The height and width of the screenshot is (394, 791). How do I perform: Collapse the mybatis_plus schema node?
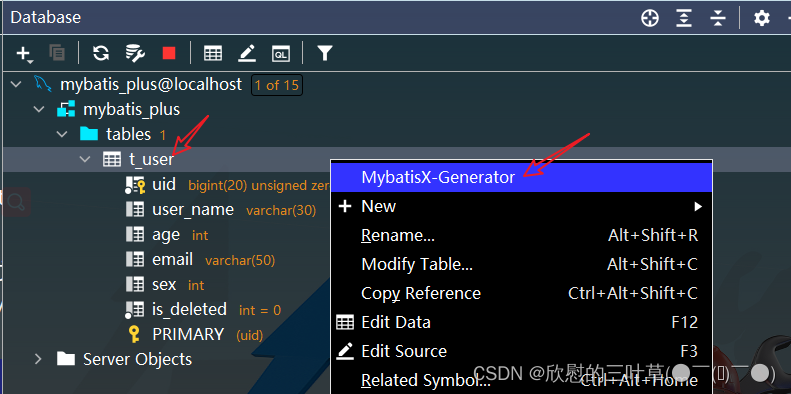click(39, 109)
